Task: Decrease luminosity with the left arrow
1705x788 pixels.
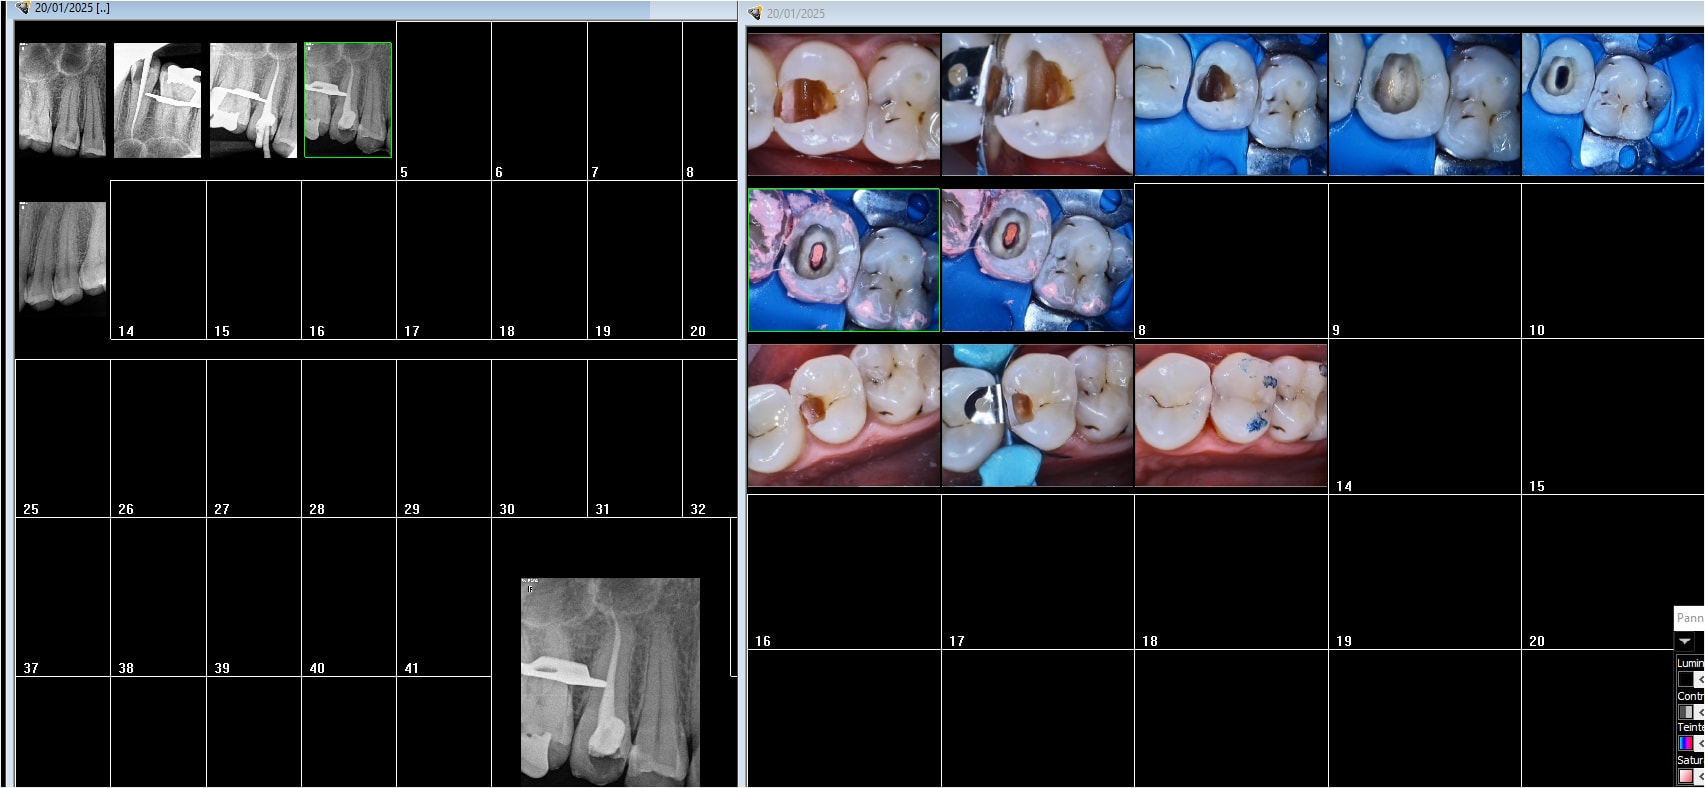Action: tap(1700, 680)
